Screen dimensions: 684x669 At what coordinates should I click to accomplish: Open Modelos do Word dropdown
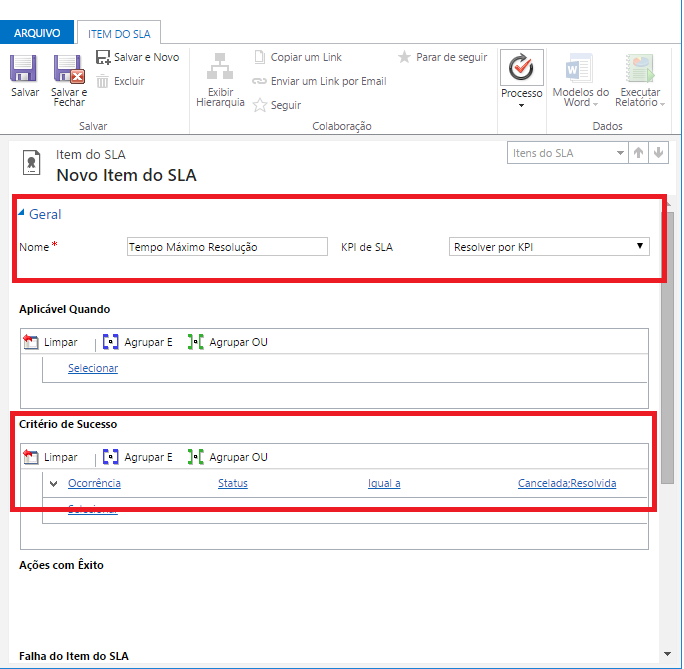point(580,80)
